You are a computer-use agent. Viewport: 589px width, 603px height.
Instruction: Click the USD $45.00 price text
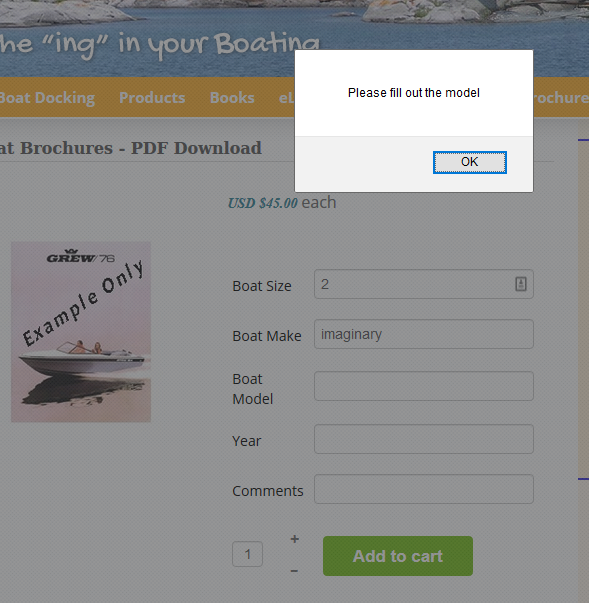(263, 203)
